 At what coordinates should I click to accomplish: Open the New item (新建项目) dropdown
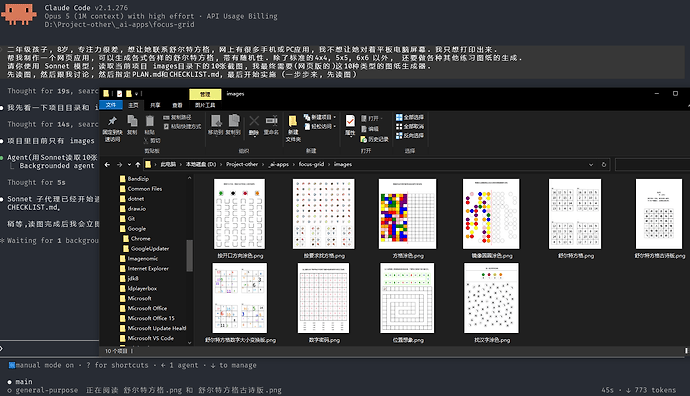point(320,117)
